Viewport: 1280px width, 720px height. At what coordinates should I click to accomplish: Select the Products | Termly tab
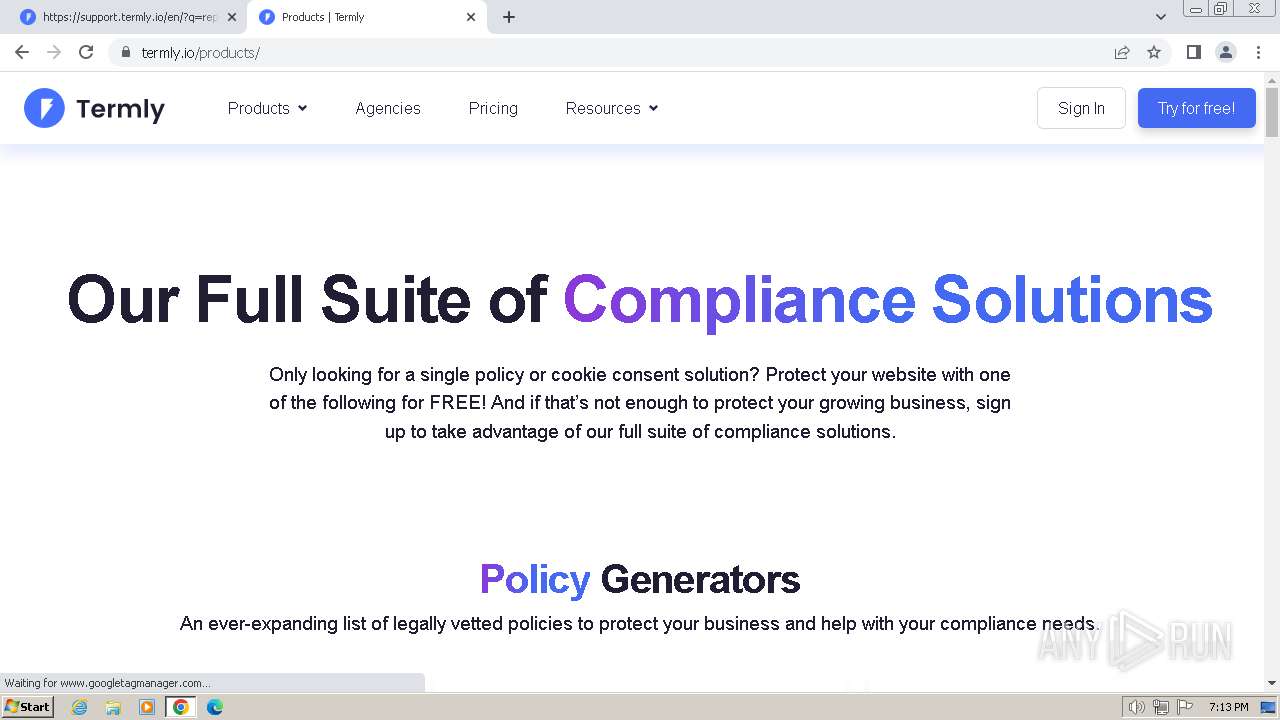click(367, 17)
